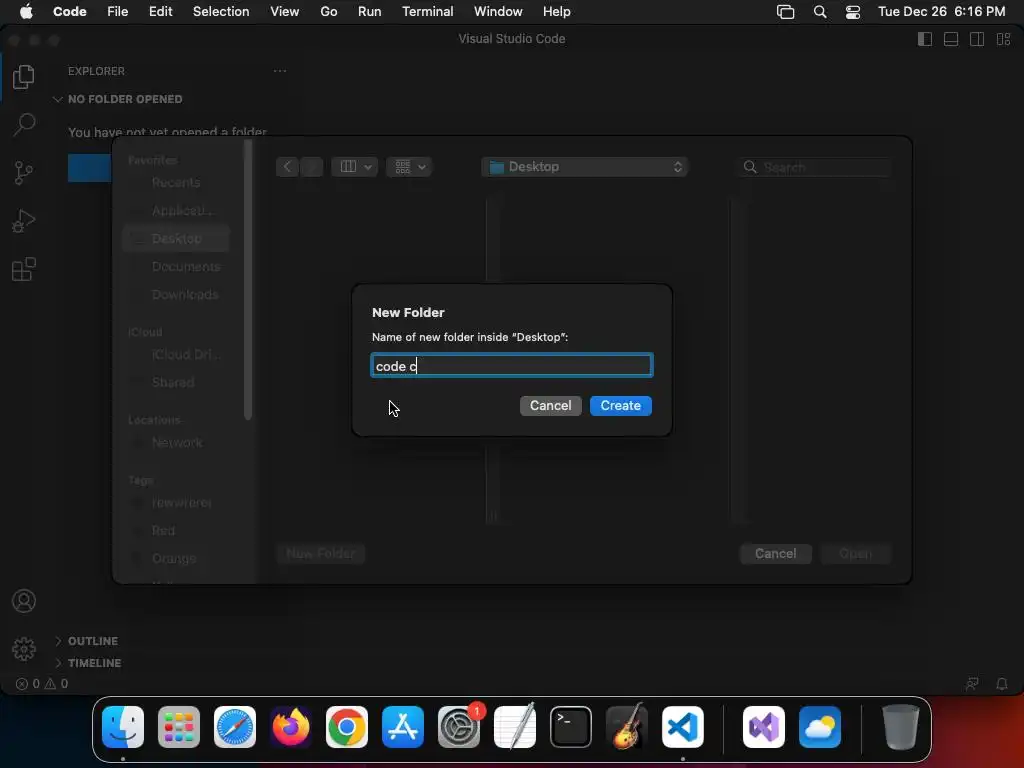Open Finder from the Dock
This screenshot has height=768, width=1024.
pos(123,727)
